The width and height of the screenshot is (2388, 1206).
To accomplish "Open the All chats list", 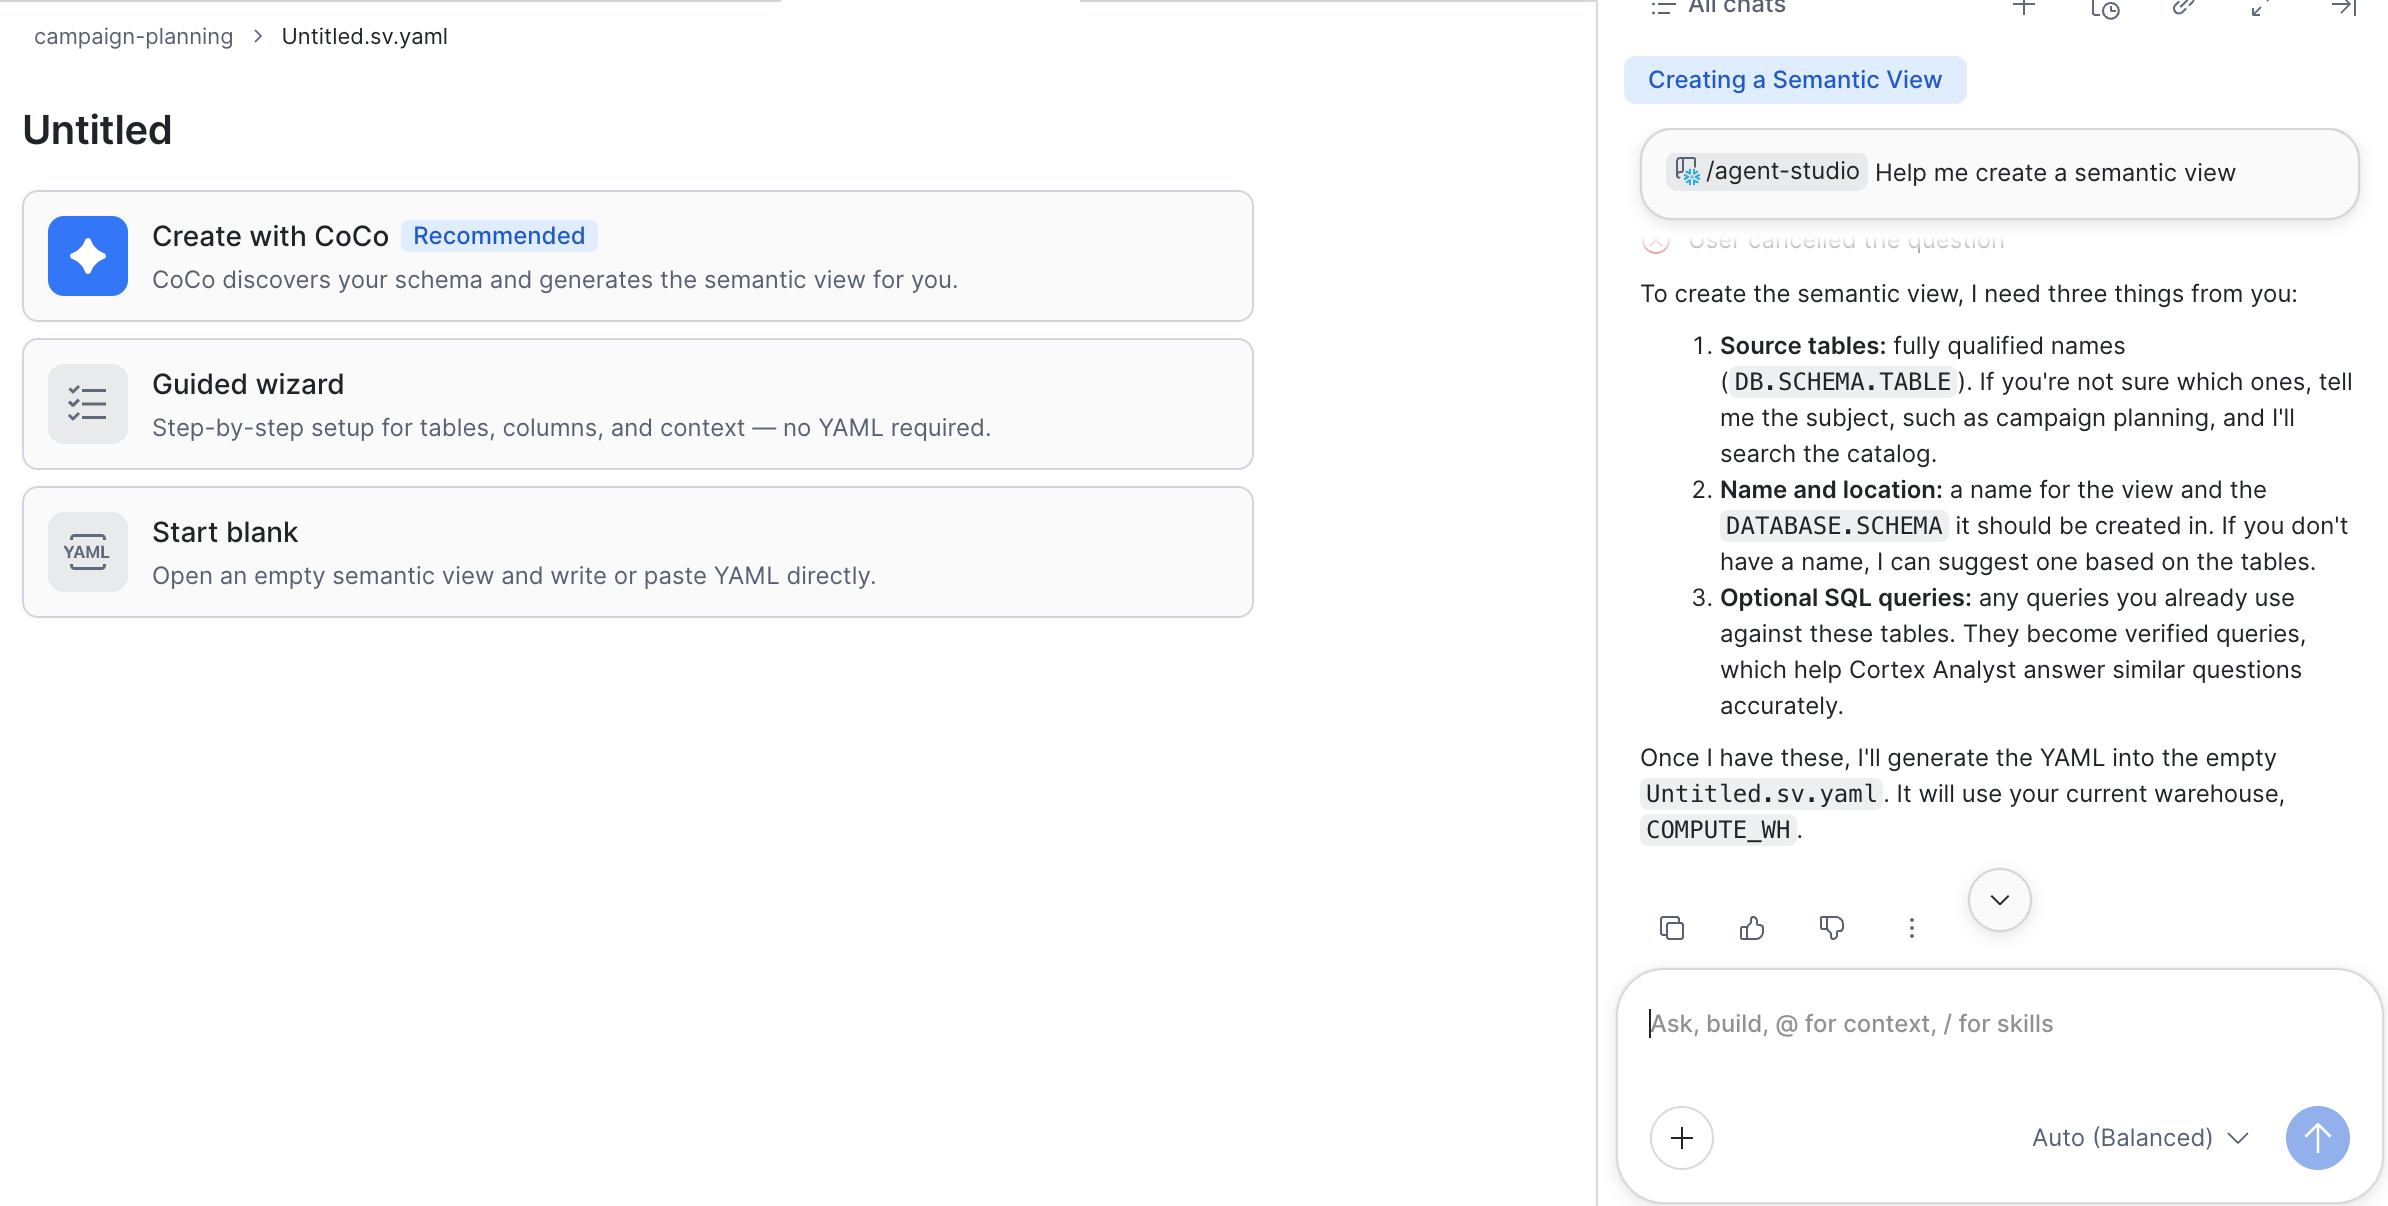I will pos(1718,8).
